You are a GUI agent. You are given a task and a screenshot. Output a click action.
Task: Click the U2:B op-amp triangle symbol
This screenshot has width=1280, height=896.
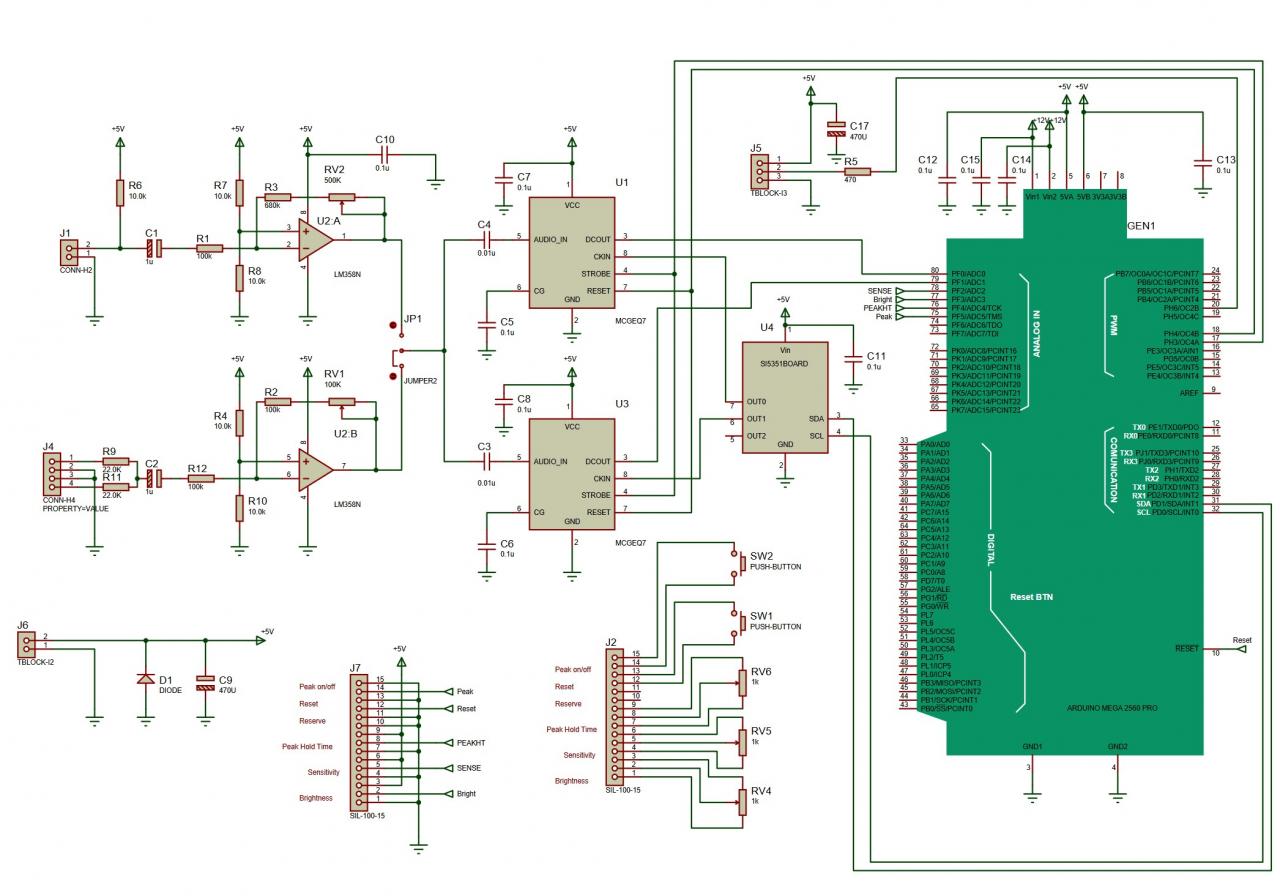[317, 468]
